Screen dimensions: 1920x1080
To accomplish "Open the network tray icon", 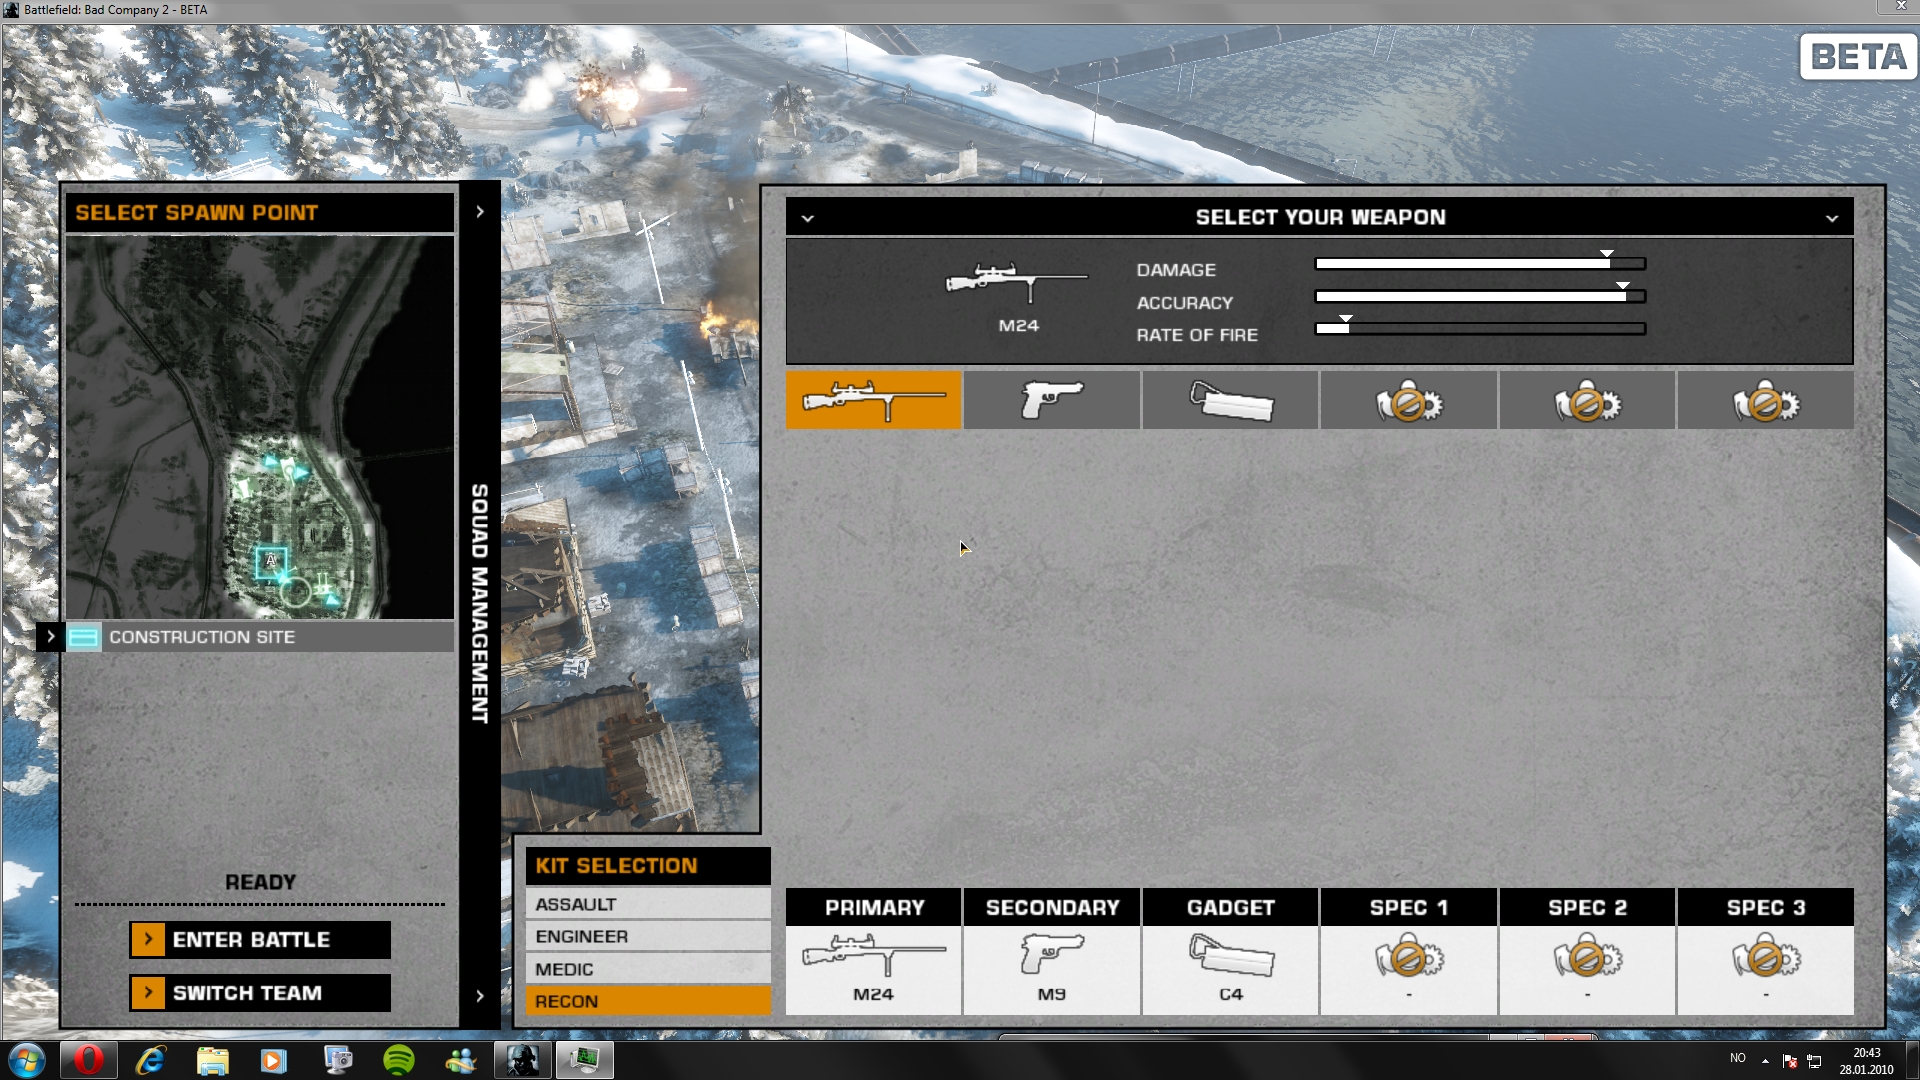I will tap(1814, 1061).
